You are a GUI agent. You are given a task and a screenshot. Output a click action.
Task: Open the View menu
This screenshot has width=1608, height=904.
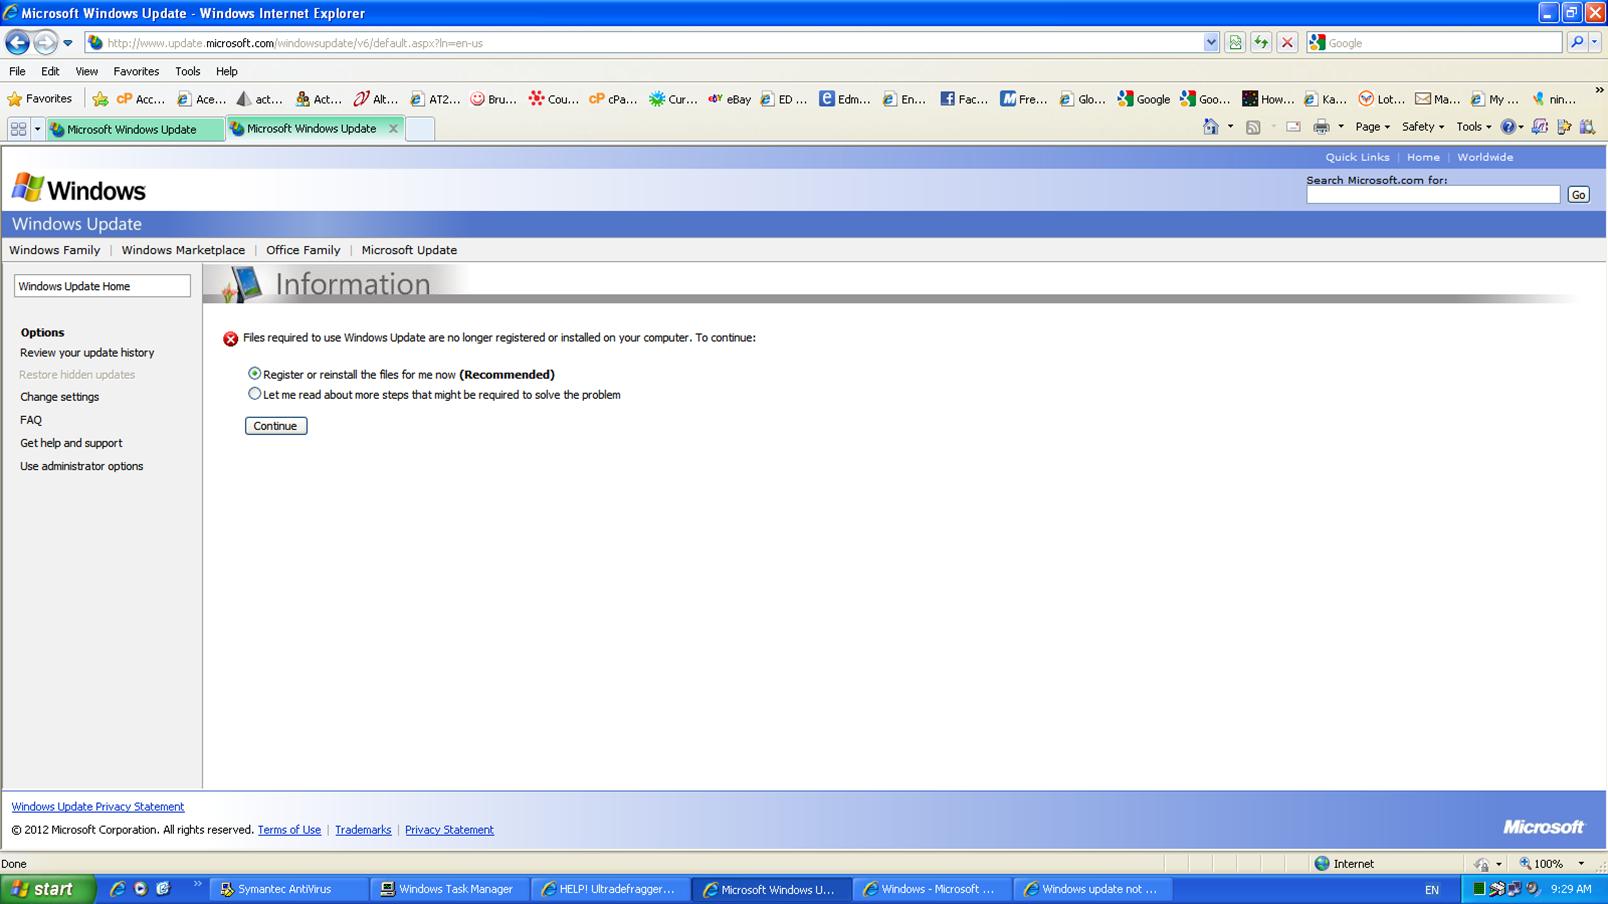pos(87,71)
